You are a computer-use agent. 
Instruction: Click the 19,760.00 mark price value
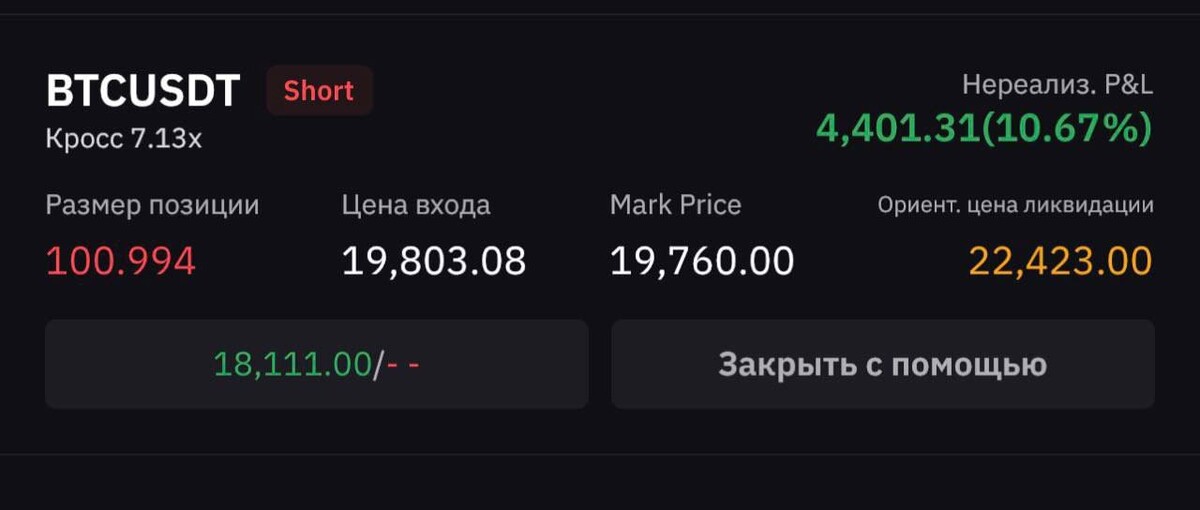pos(702,261)
